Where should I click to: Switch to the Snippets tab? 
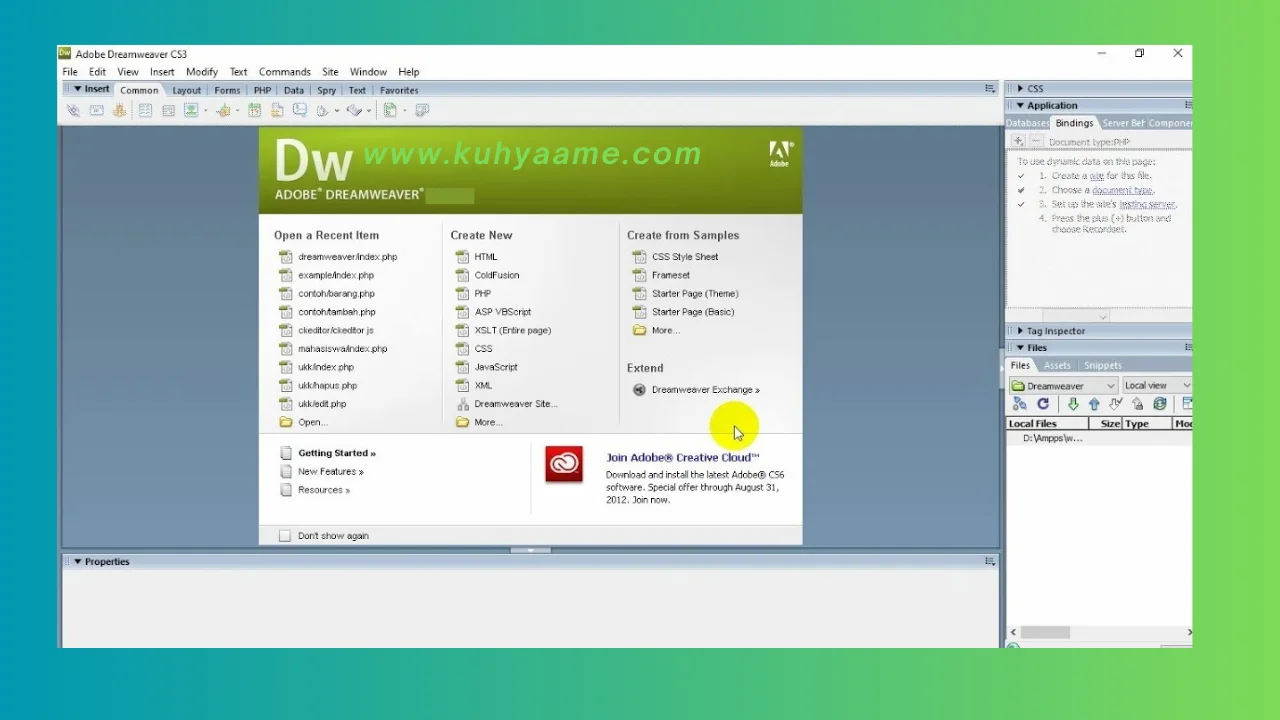coord(1103,366)
